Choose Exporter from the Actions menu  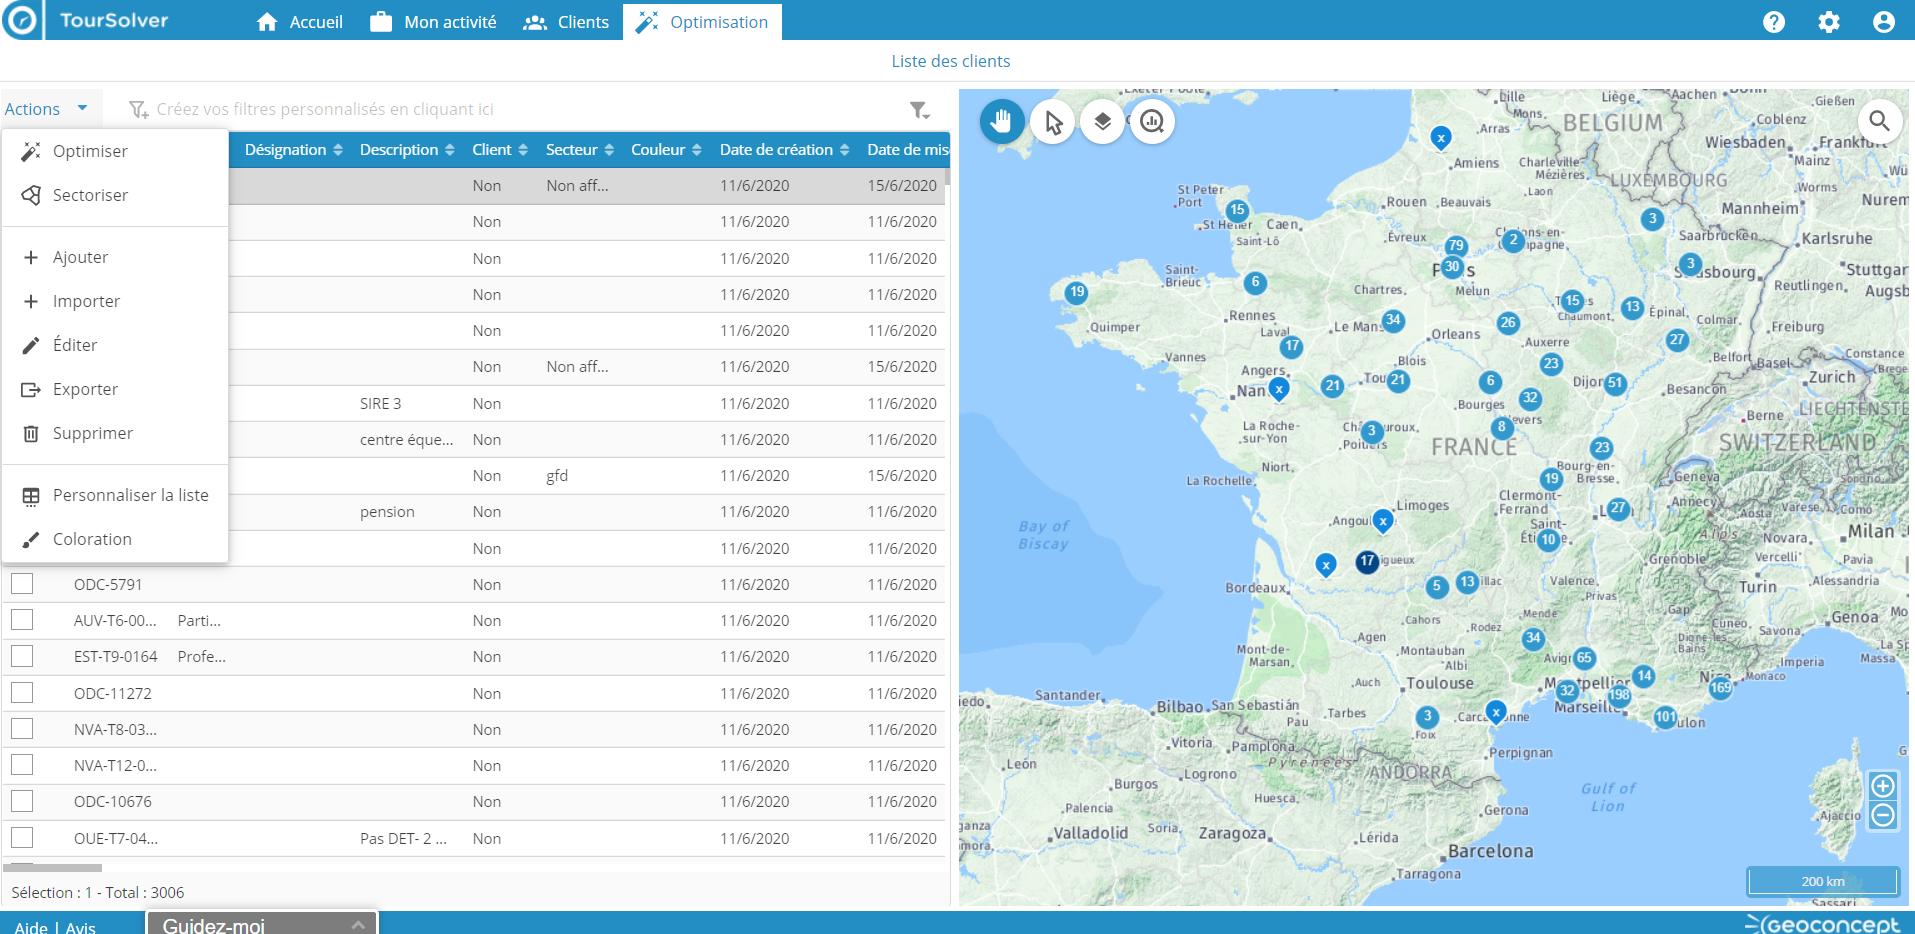pos(85,389)
